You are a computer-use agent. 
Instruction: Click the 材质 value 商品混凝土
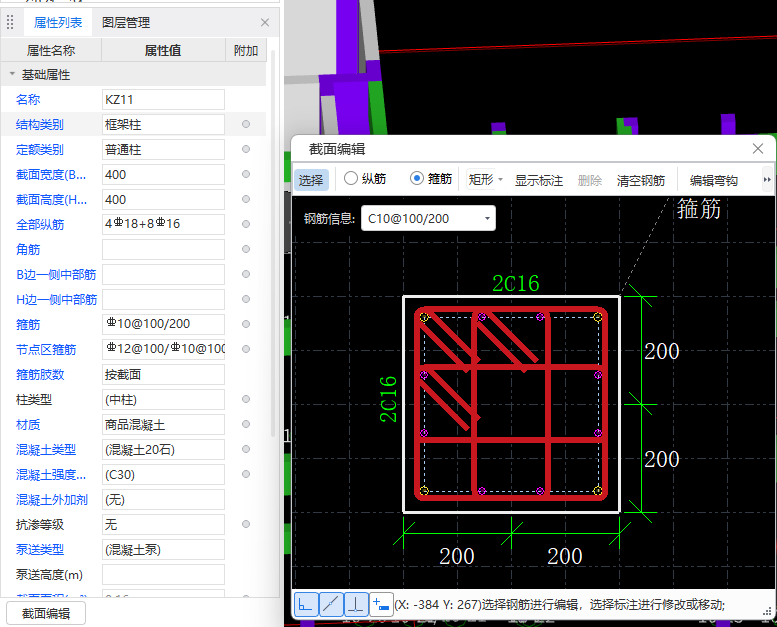[163, 424]
